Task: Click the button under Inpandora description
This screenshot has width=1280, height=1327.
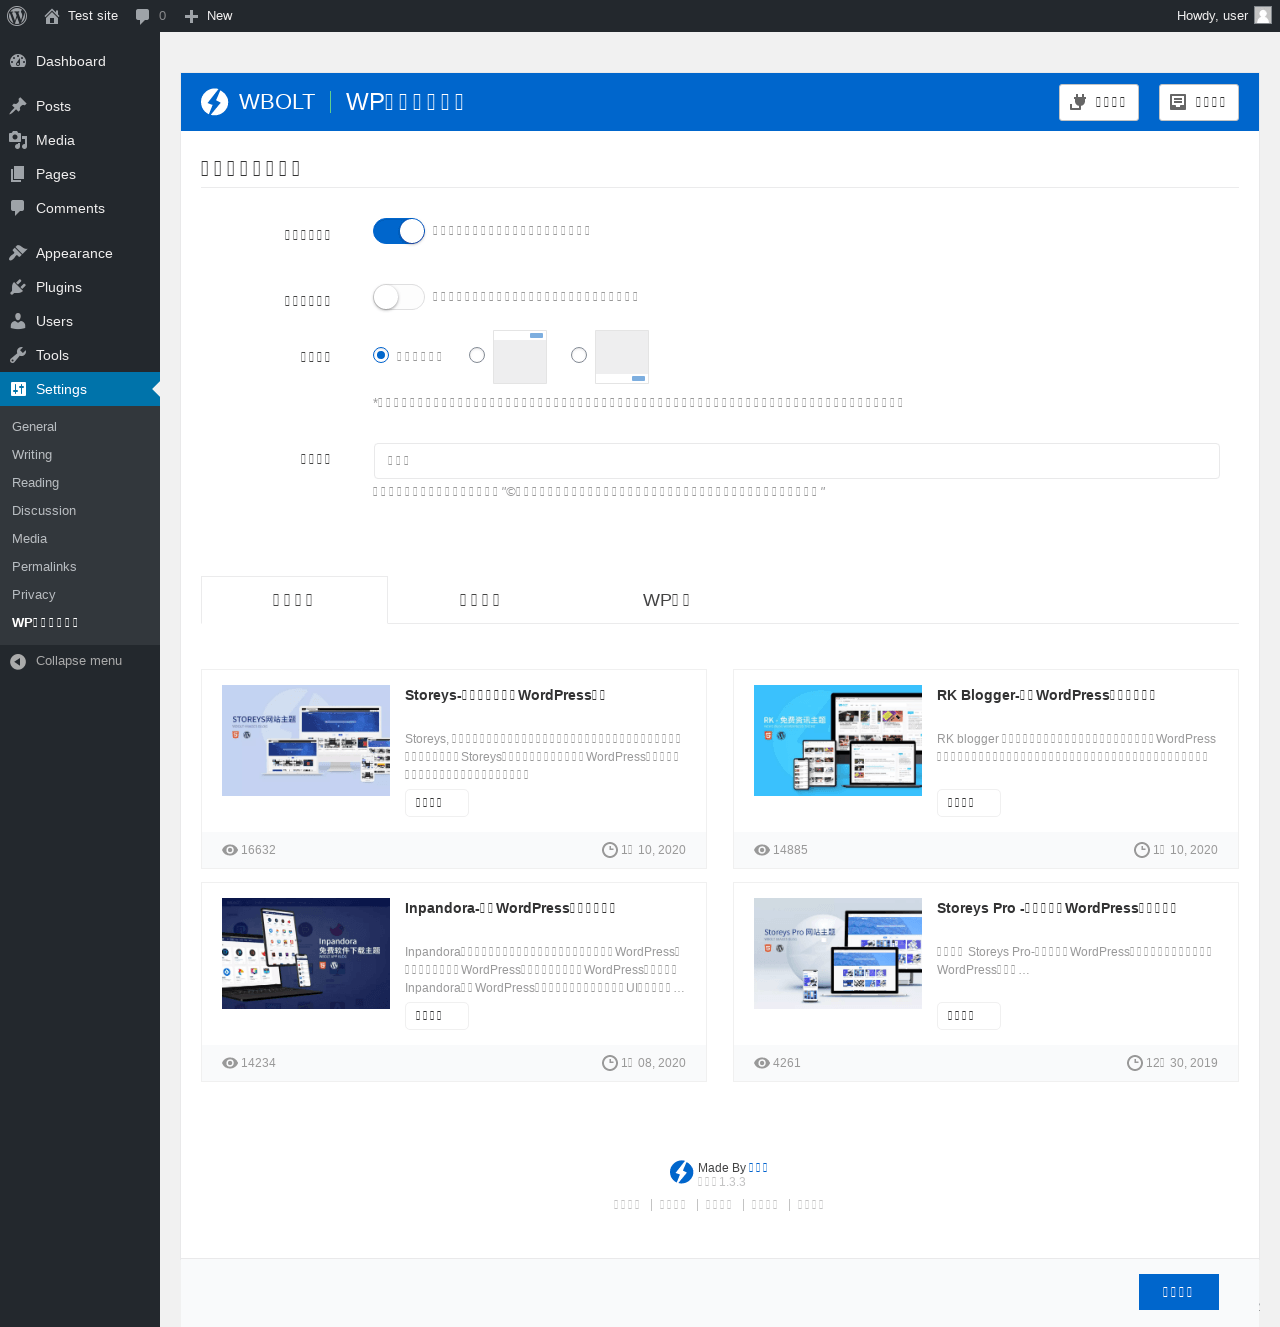Action: coord(437,1016)
